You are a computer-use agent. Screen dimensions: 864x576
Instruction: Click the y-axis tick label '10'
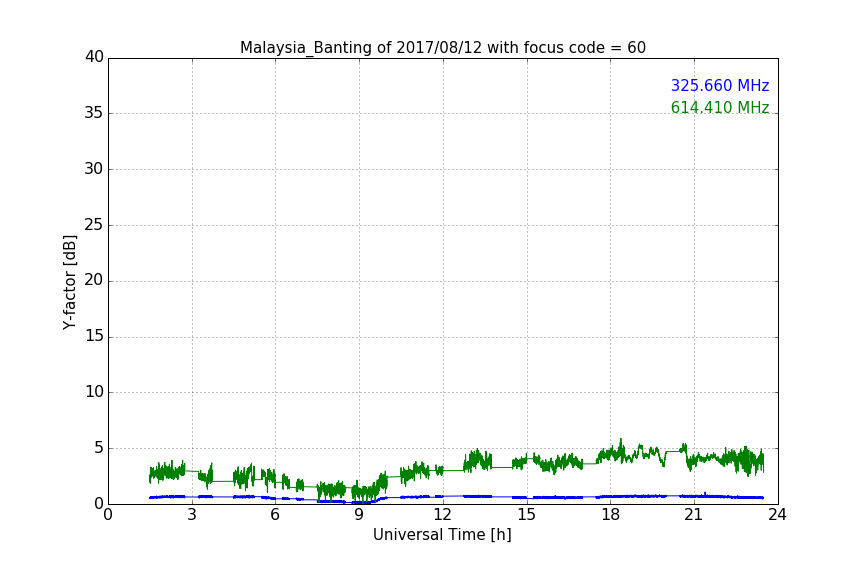point(94,392)
